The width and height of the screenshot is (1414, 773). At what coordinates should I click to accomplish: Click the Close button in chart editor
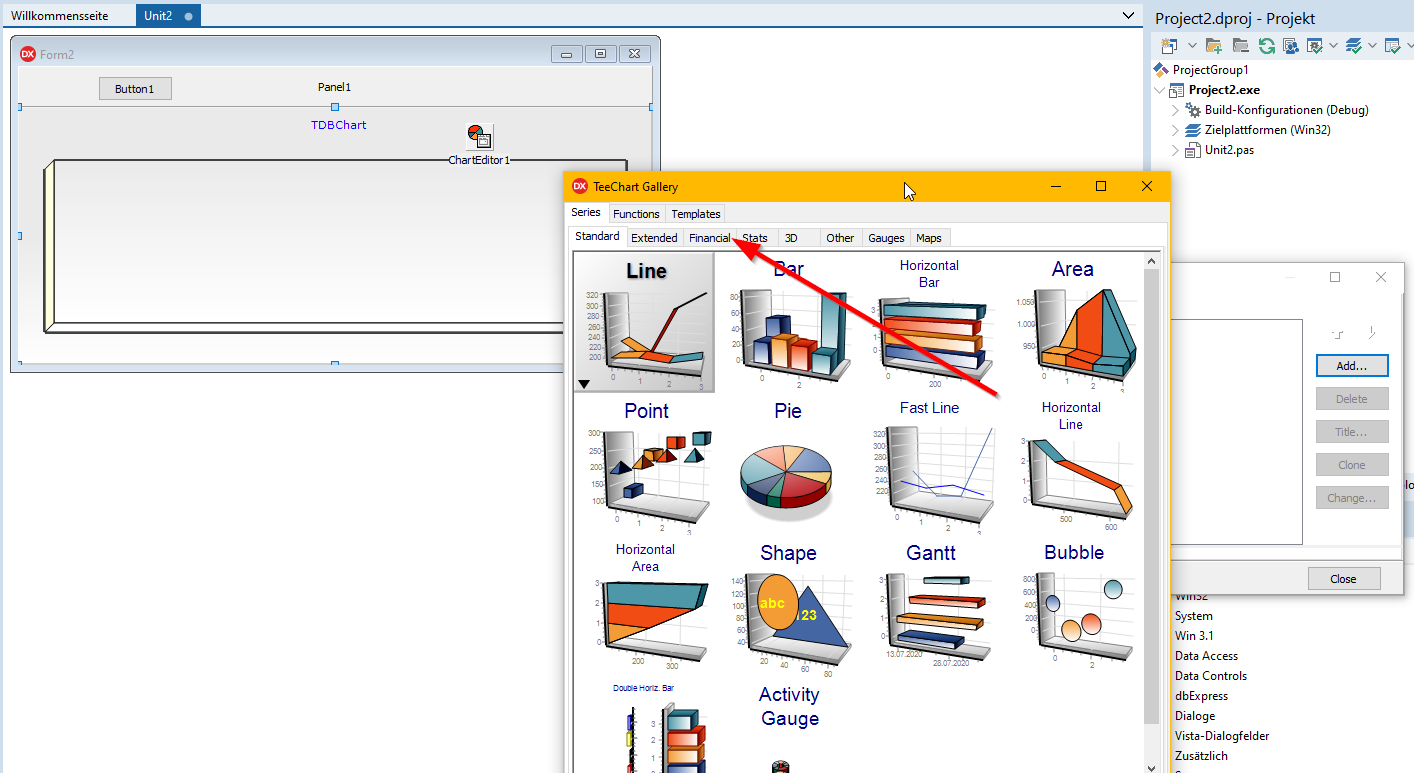(x=1343, y=579)
